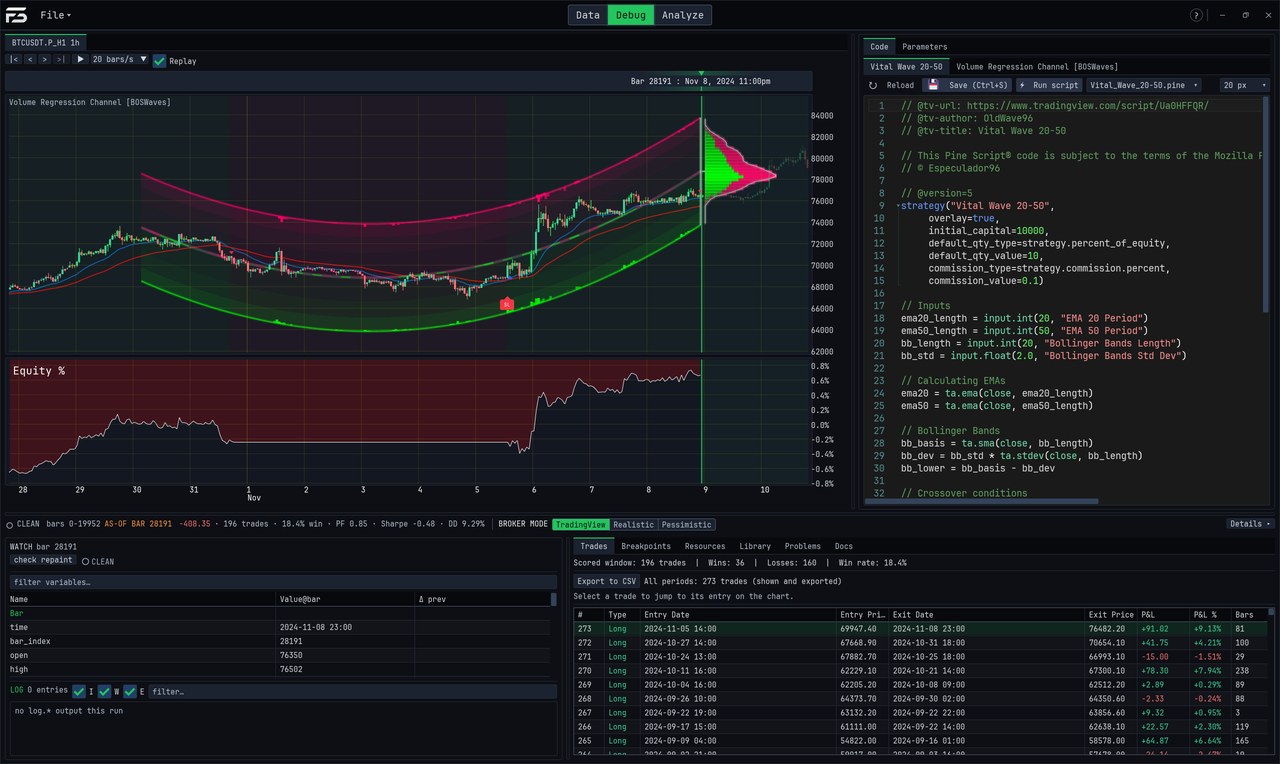Jump to last bar with >| button
The image size is (1280, 764).
pos(61,60)
